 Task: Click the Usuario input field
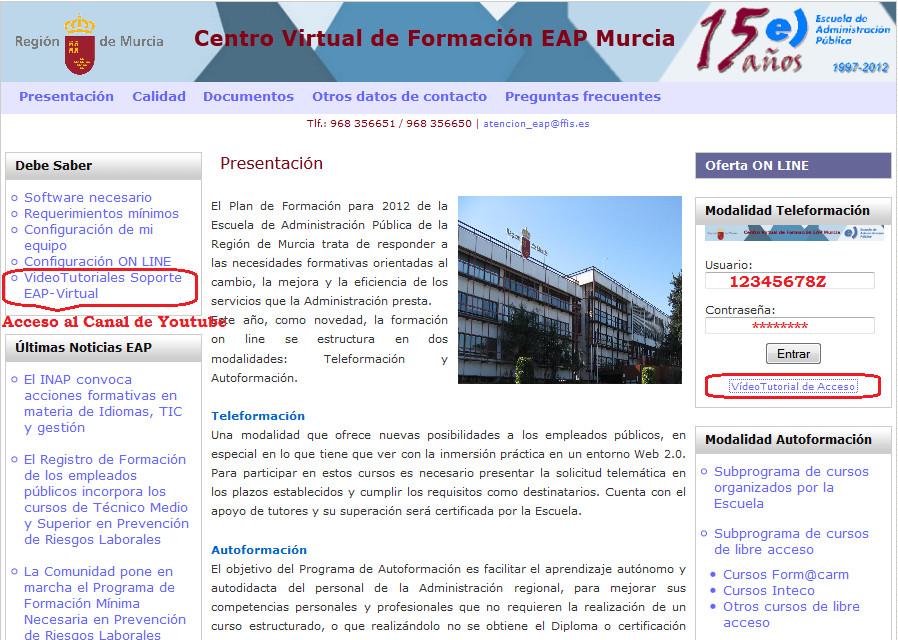point(790,281)
